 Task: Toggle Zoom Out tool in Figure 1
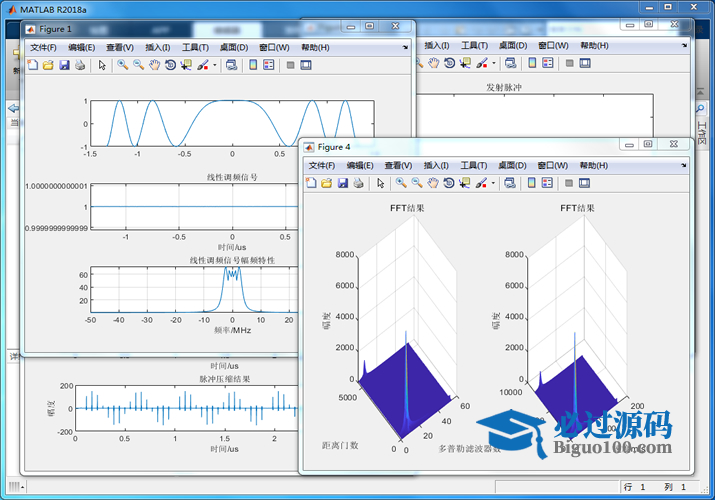pyautogui.click(x=139, y=65)
